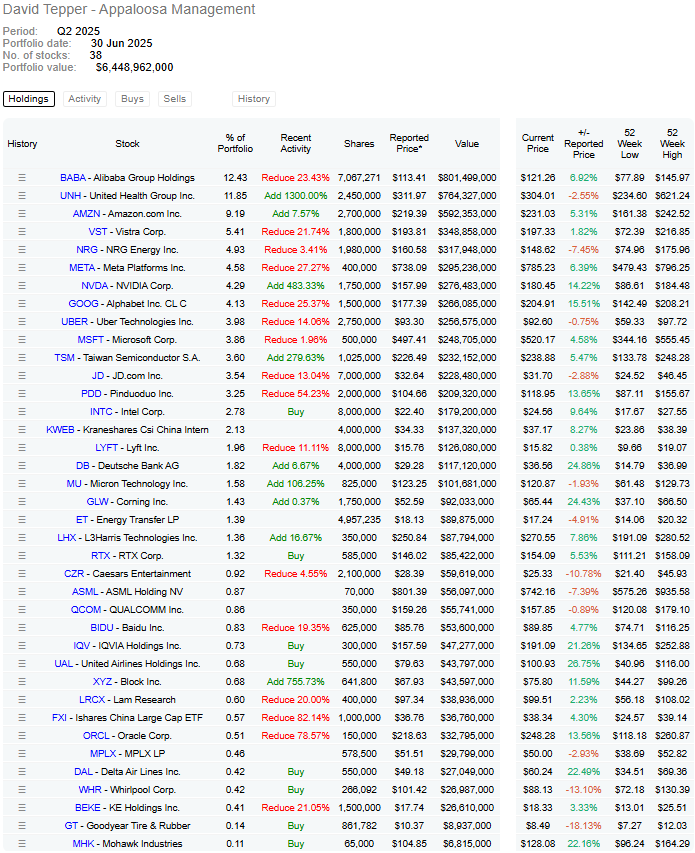695x853 pixels.
Task: Open history icon for IQV row
Action: click(x=22, y=646)
